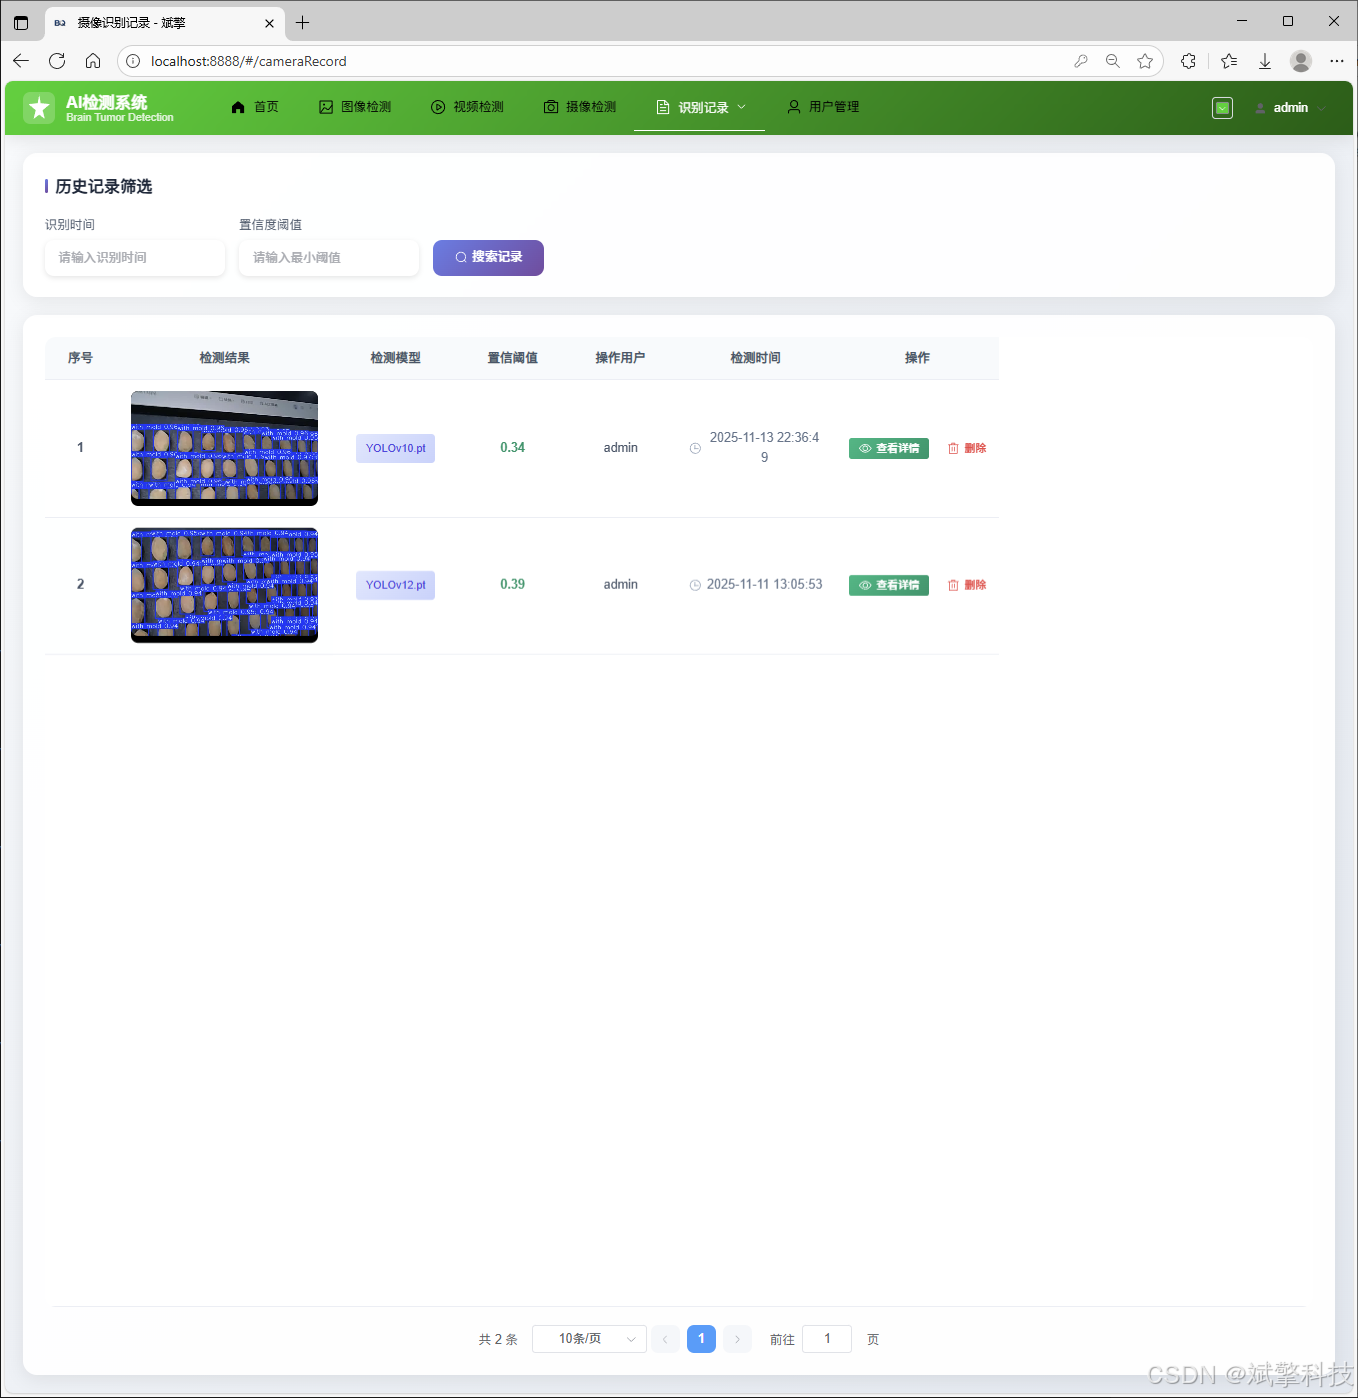Open the 图像检测 image detection menu
This screenshot has height=1398, width=1358.
click(x=355, y=107)
